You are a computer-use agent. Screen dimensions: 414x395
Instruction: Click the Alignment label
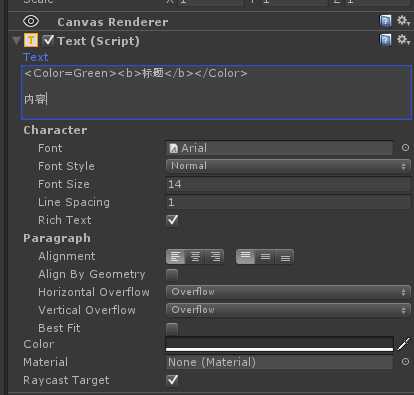(67, 256)
